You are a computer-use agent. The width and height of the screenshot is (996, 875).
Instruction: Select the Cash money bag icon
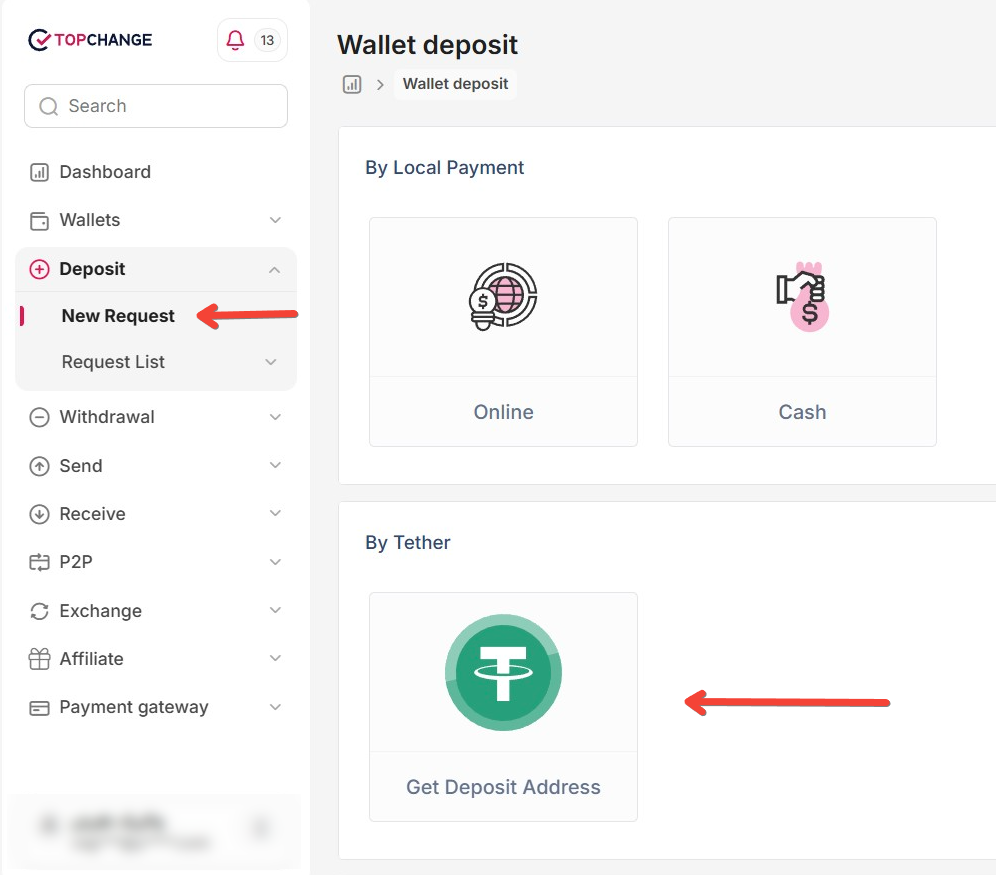coord(802,297)
